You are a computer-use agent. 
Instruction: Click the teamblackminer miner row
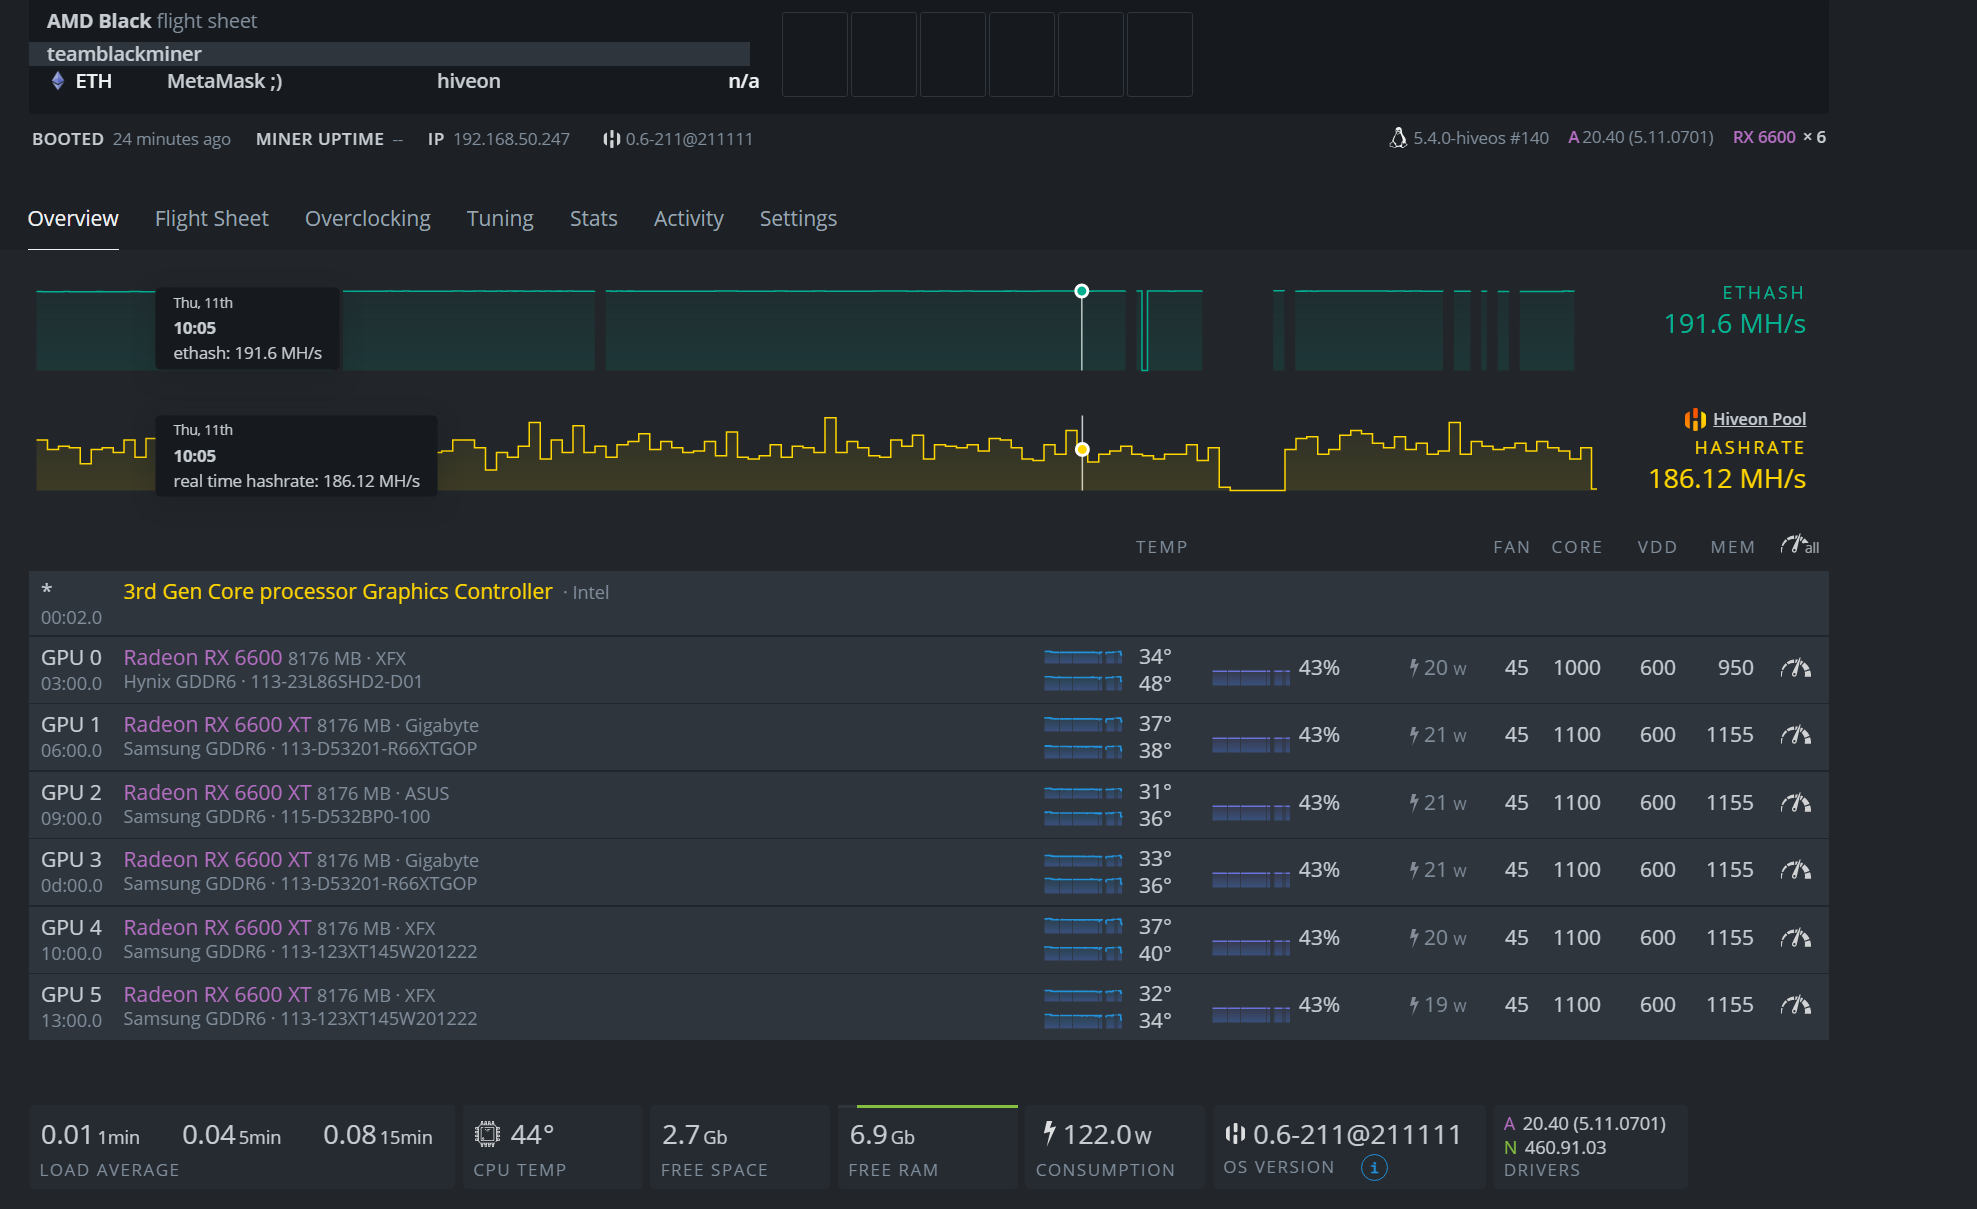point(389,54)
